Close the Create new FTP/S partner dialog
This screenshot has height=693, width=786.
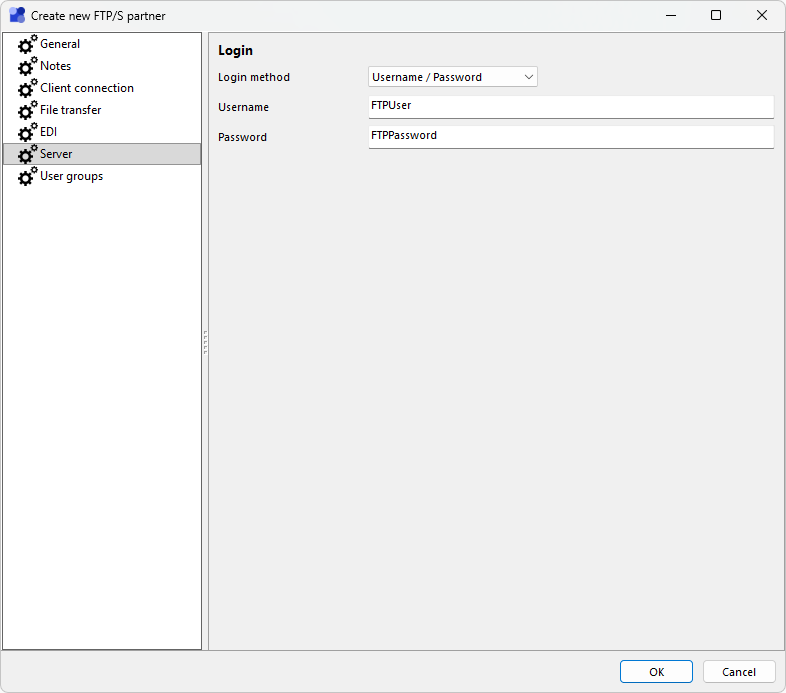point(762,15)
